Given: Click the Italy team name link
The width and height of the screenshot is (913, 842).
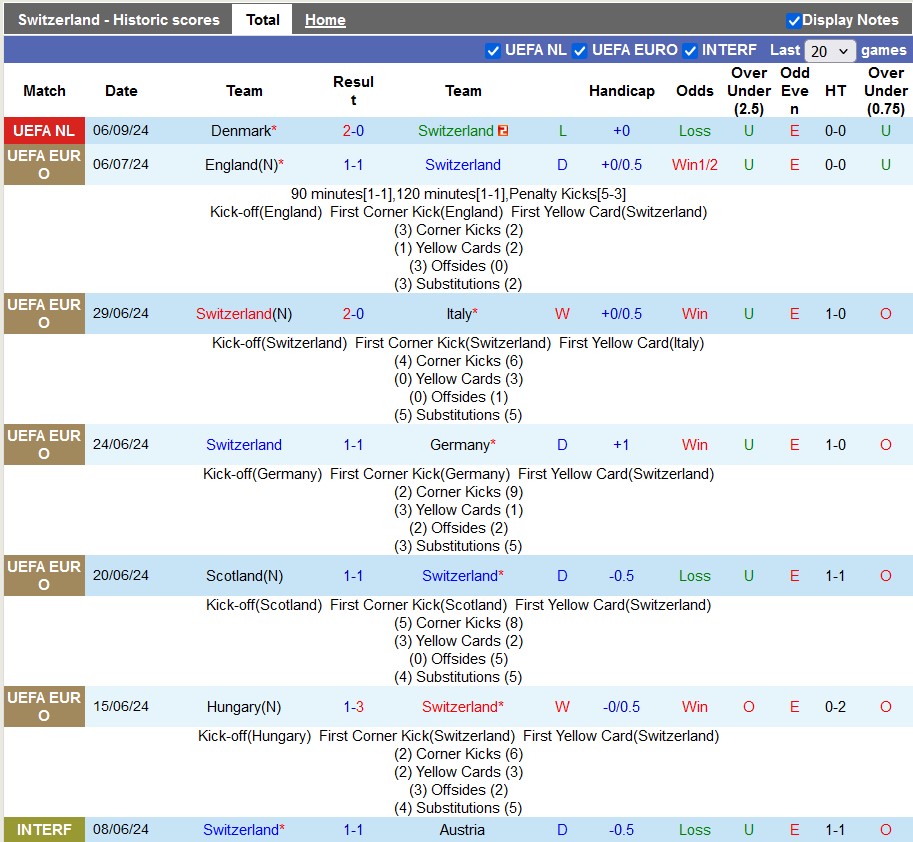Looking at the screenshot, I should coord(459,314).
